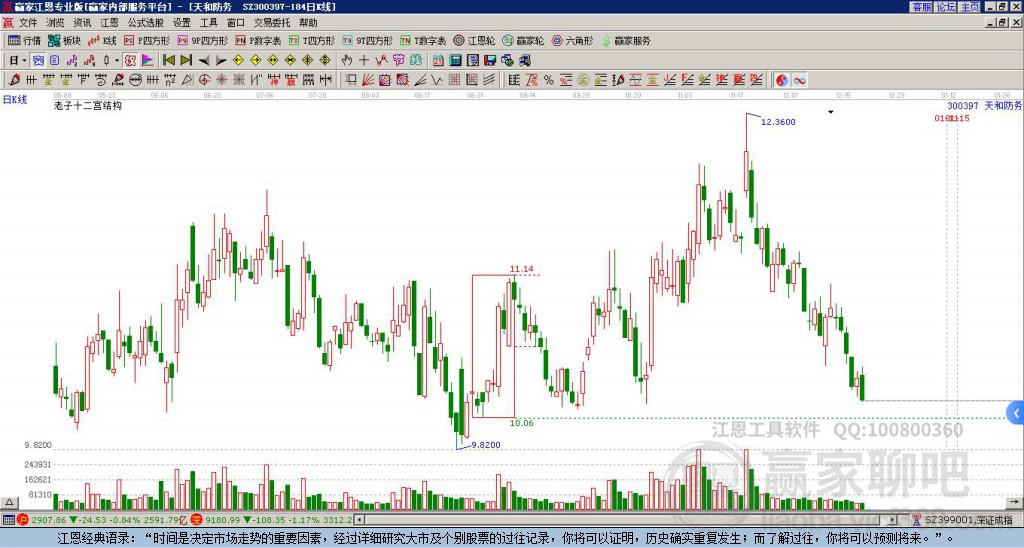Open the T数字表 tool
Image resolution: width=1024 pixels, height=548 pixels.
click(x=423, y=40)
